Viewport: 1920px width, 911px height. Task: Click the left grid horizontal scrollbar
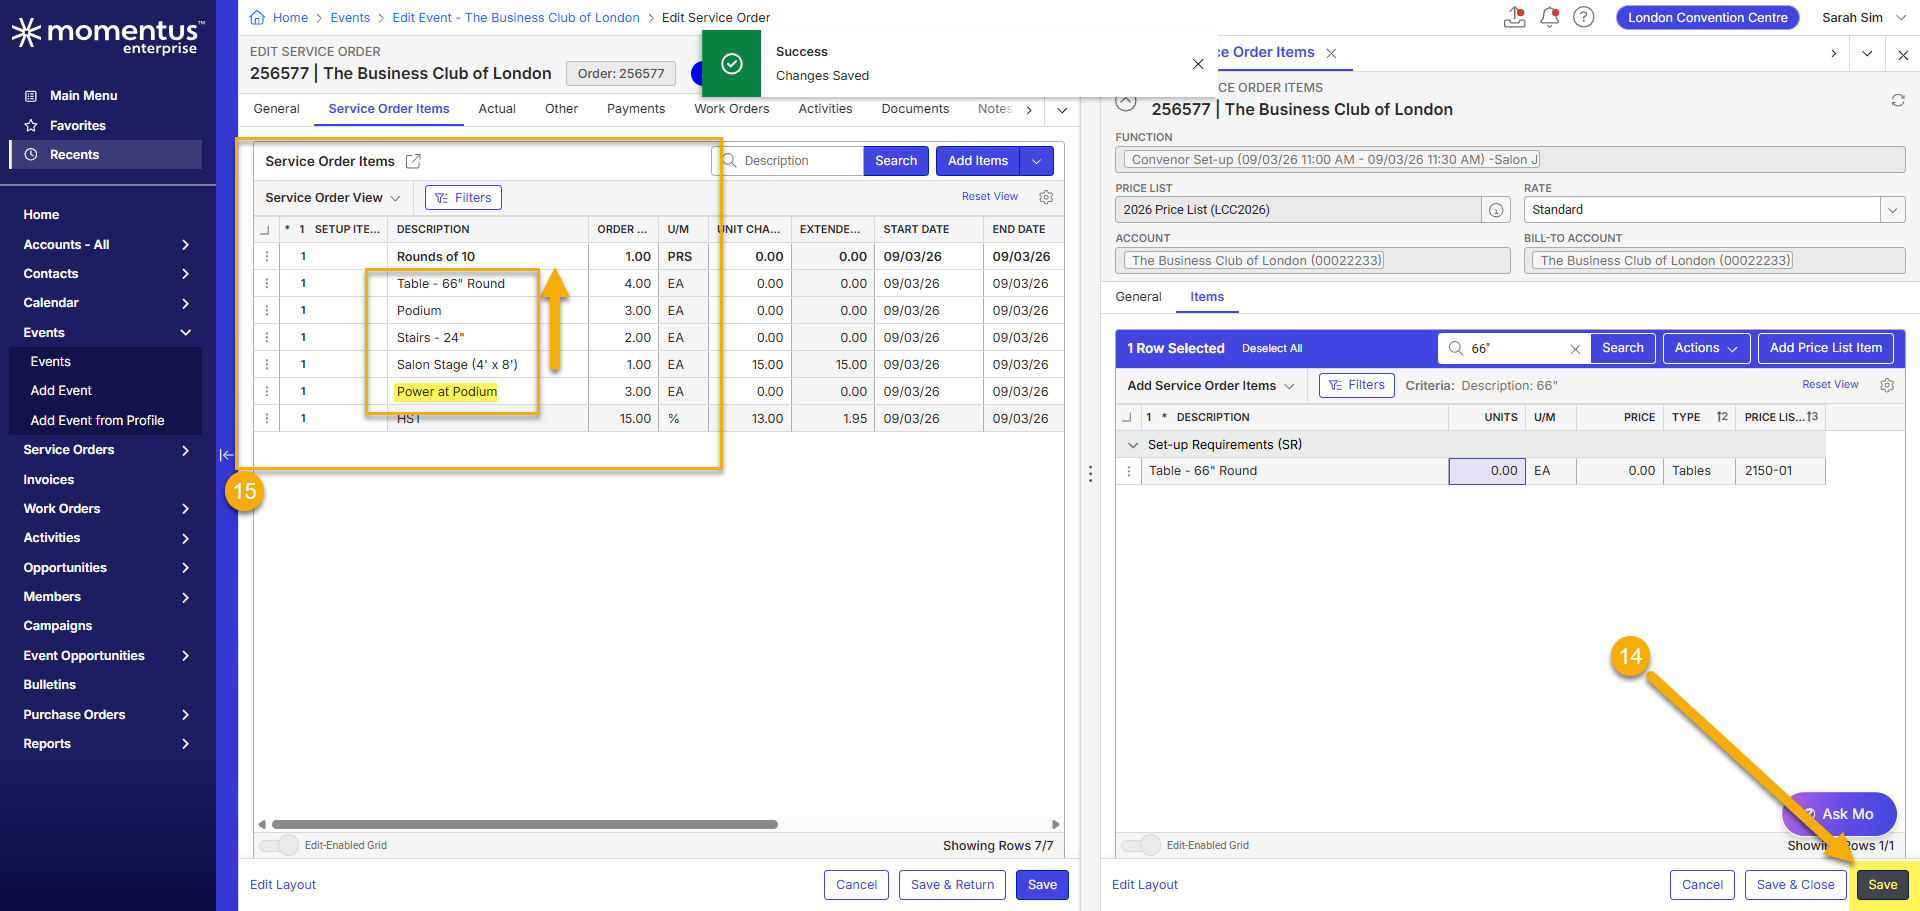525,825
